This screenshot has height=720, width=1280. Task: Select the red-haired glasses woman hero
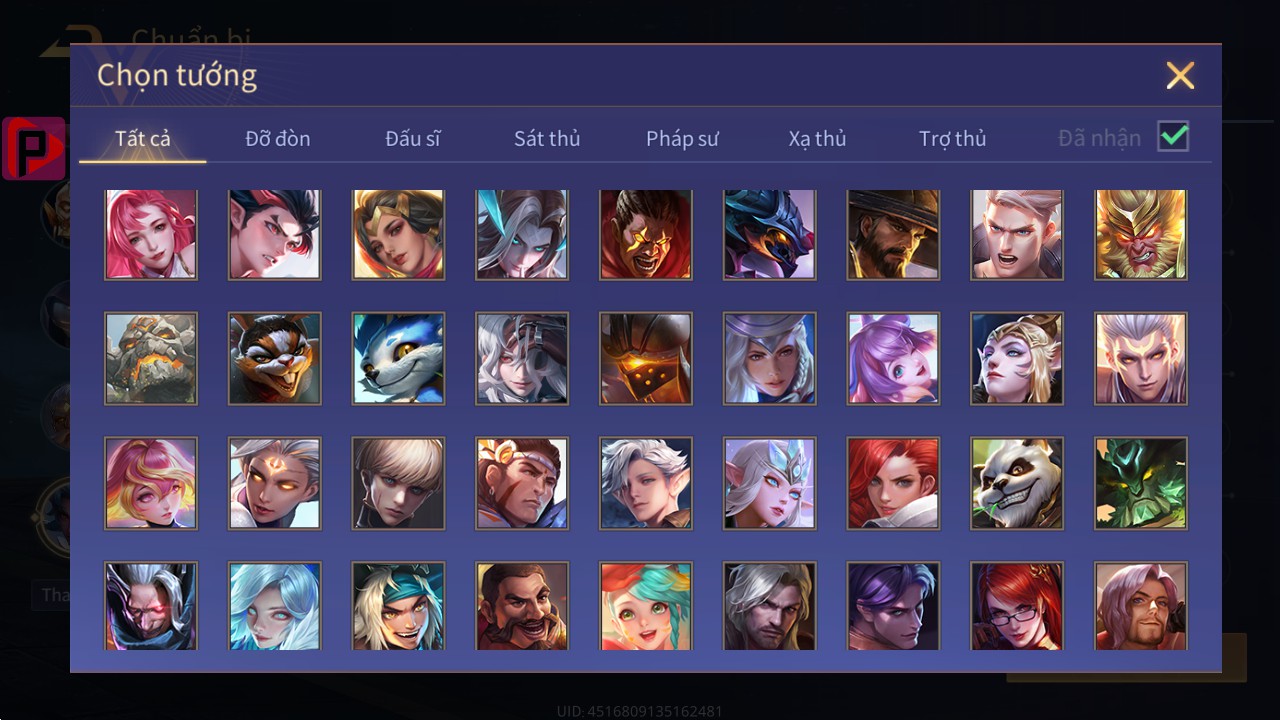click(x=1017, y=606)
